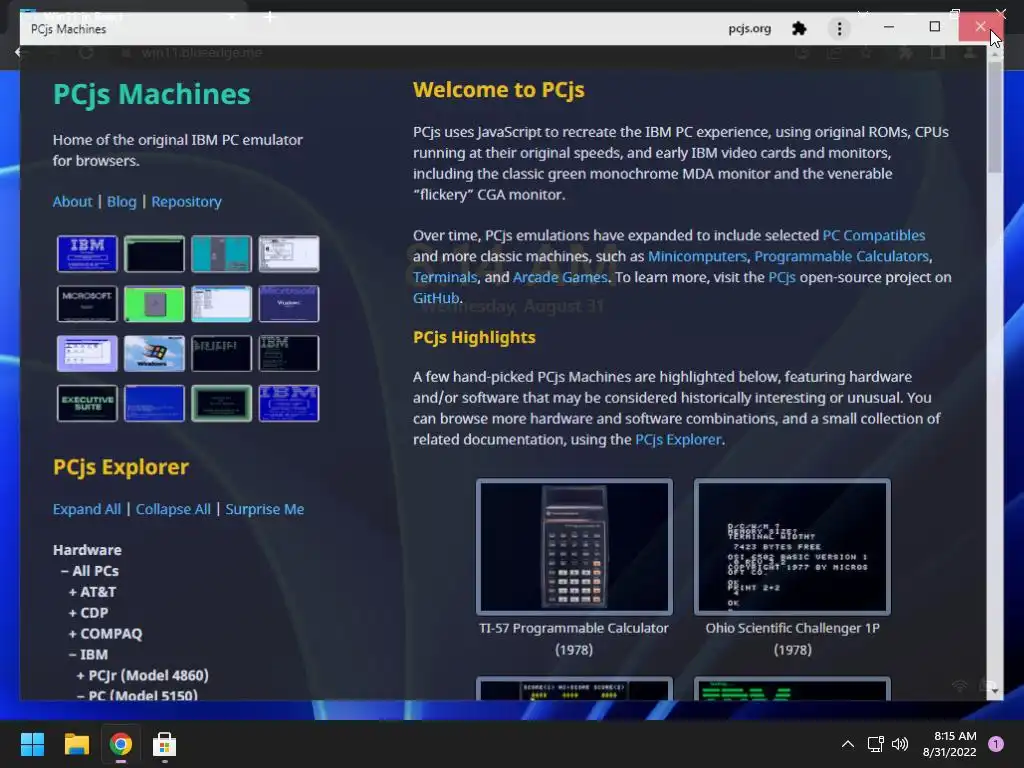Follow the GitHub link
The image size is (1024, 768).
(436, 298)
